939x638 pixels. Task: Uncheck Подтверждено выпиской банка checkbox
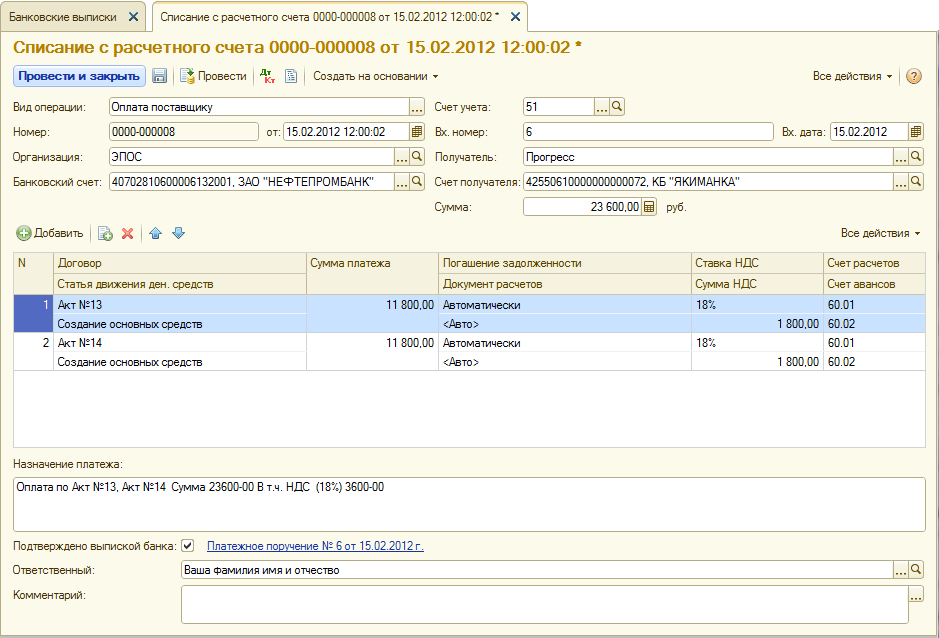click(188, 546)
